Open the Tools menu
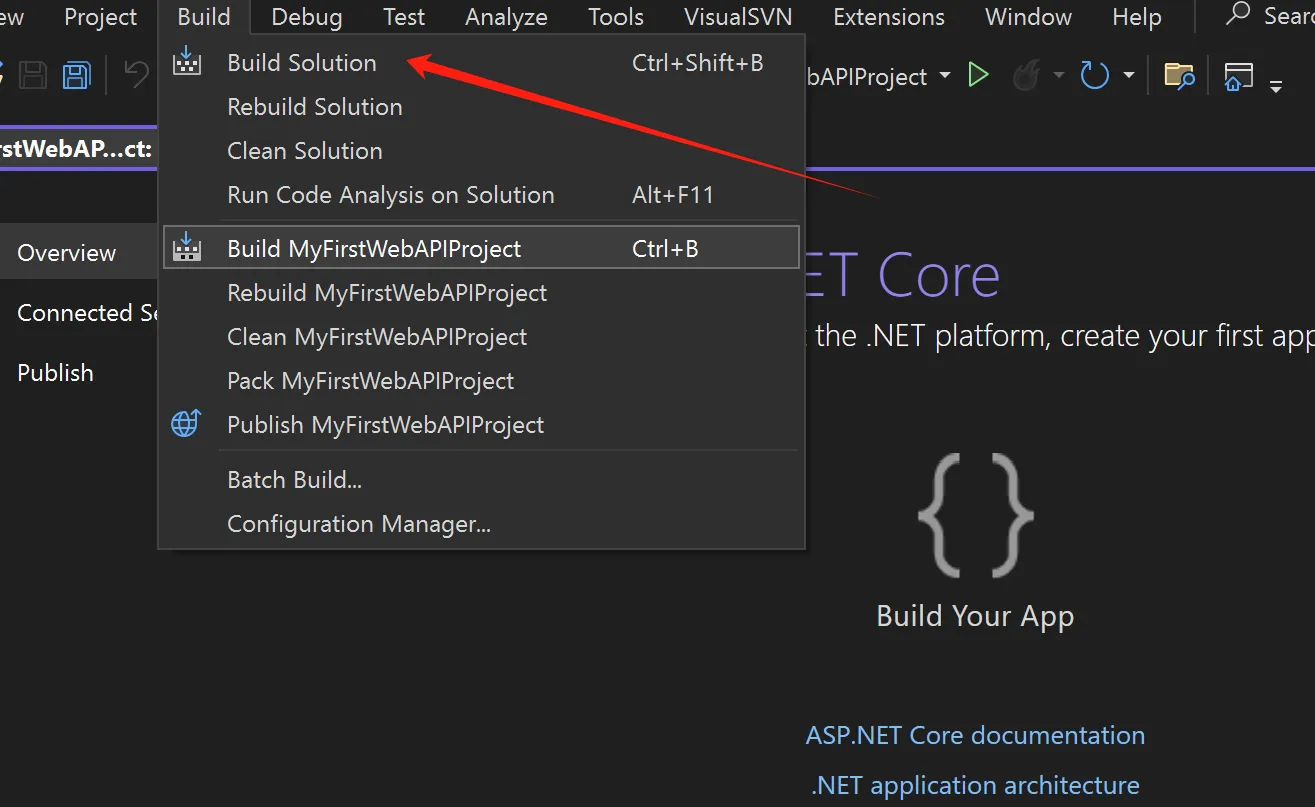Viewport: 1315px width, 807px height. 616,17
